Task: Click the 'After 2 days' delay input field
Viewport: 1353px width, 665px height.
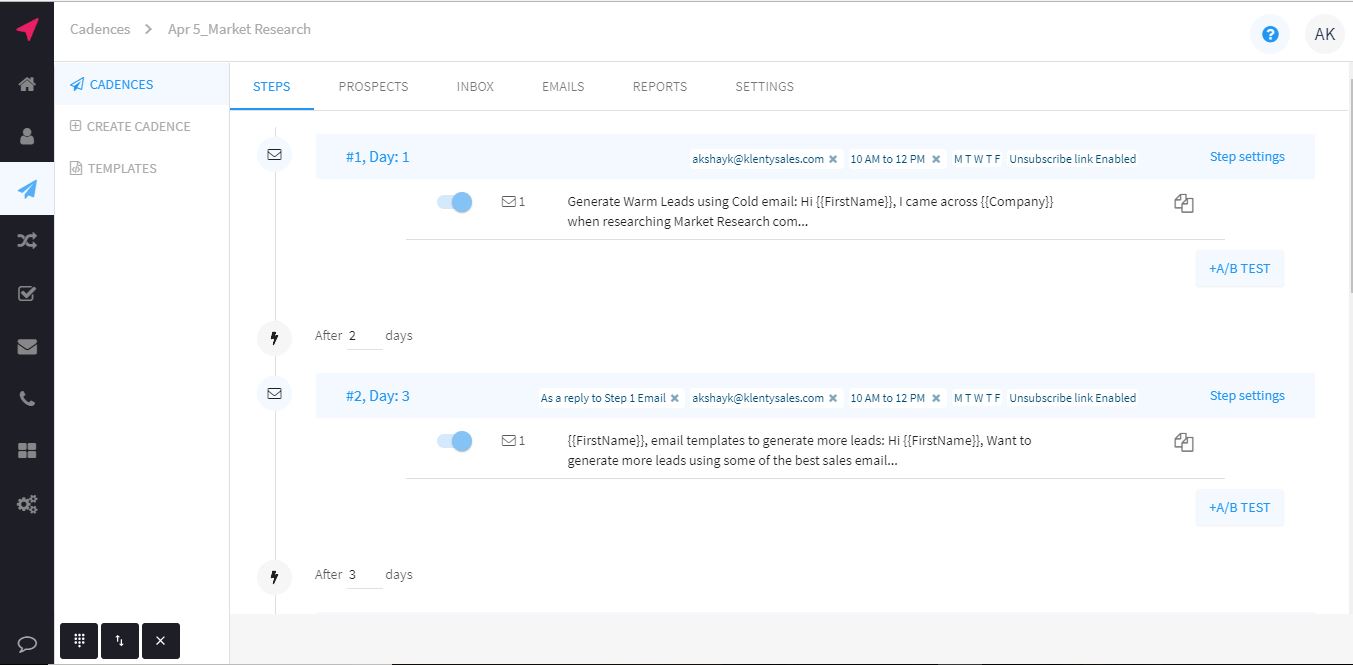Action: pos(364,336)
